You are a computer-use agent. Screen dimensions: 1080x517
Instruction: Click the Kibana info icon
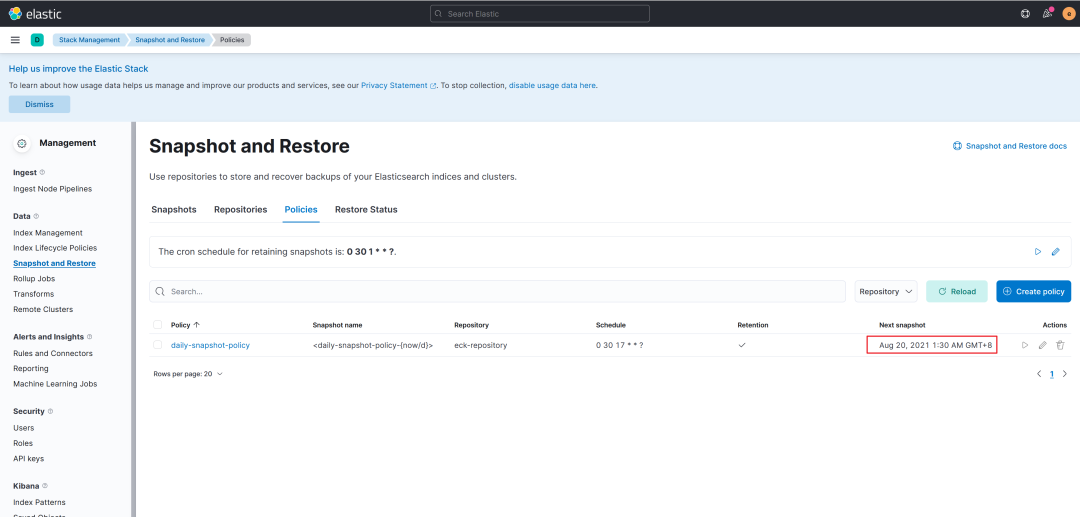click(x=43, y=485)
